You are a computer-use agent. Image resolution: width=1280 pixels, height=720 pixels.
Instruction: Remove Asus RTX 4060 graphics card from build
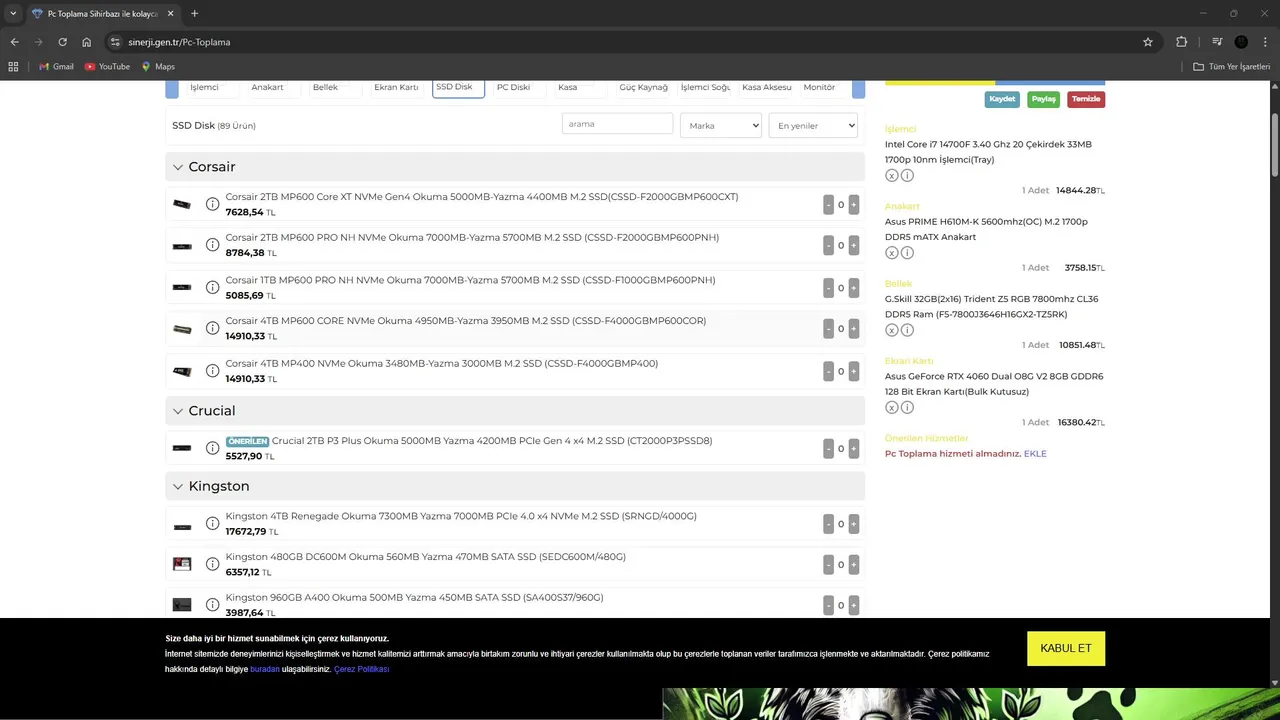click(x=891, y=407)
